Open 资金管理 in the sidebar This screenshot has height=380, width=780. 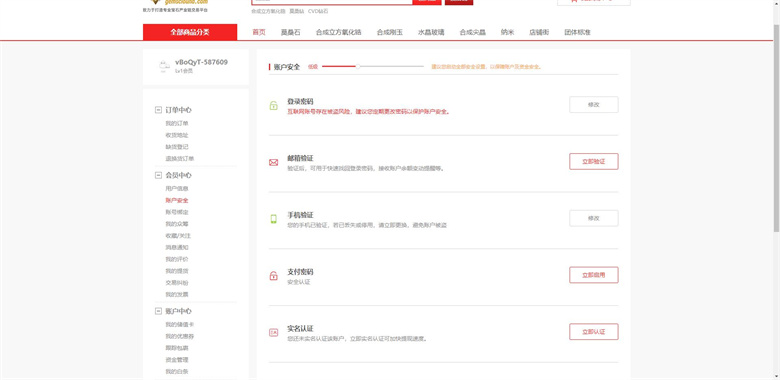pos(177,360)
